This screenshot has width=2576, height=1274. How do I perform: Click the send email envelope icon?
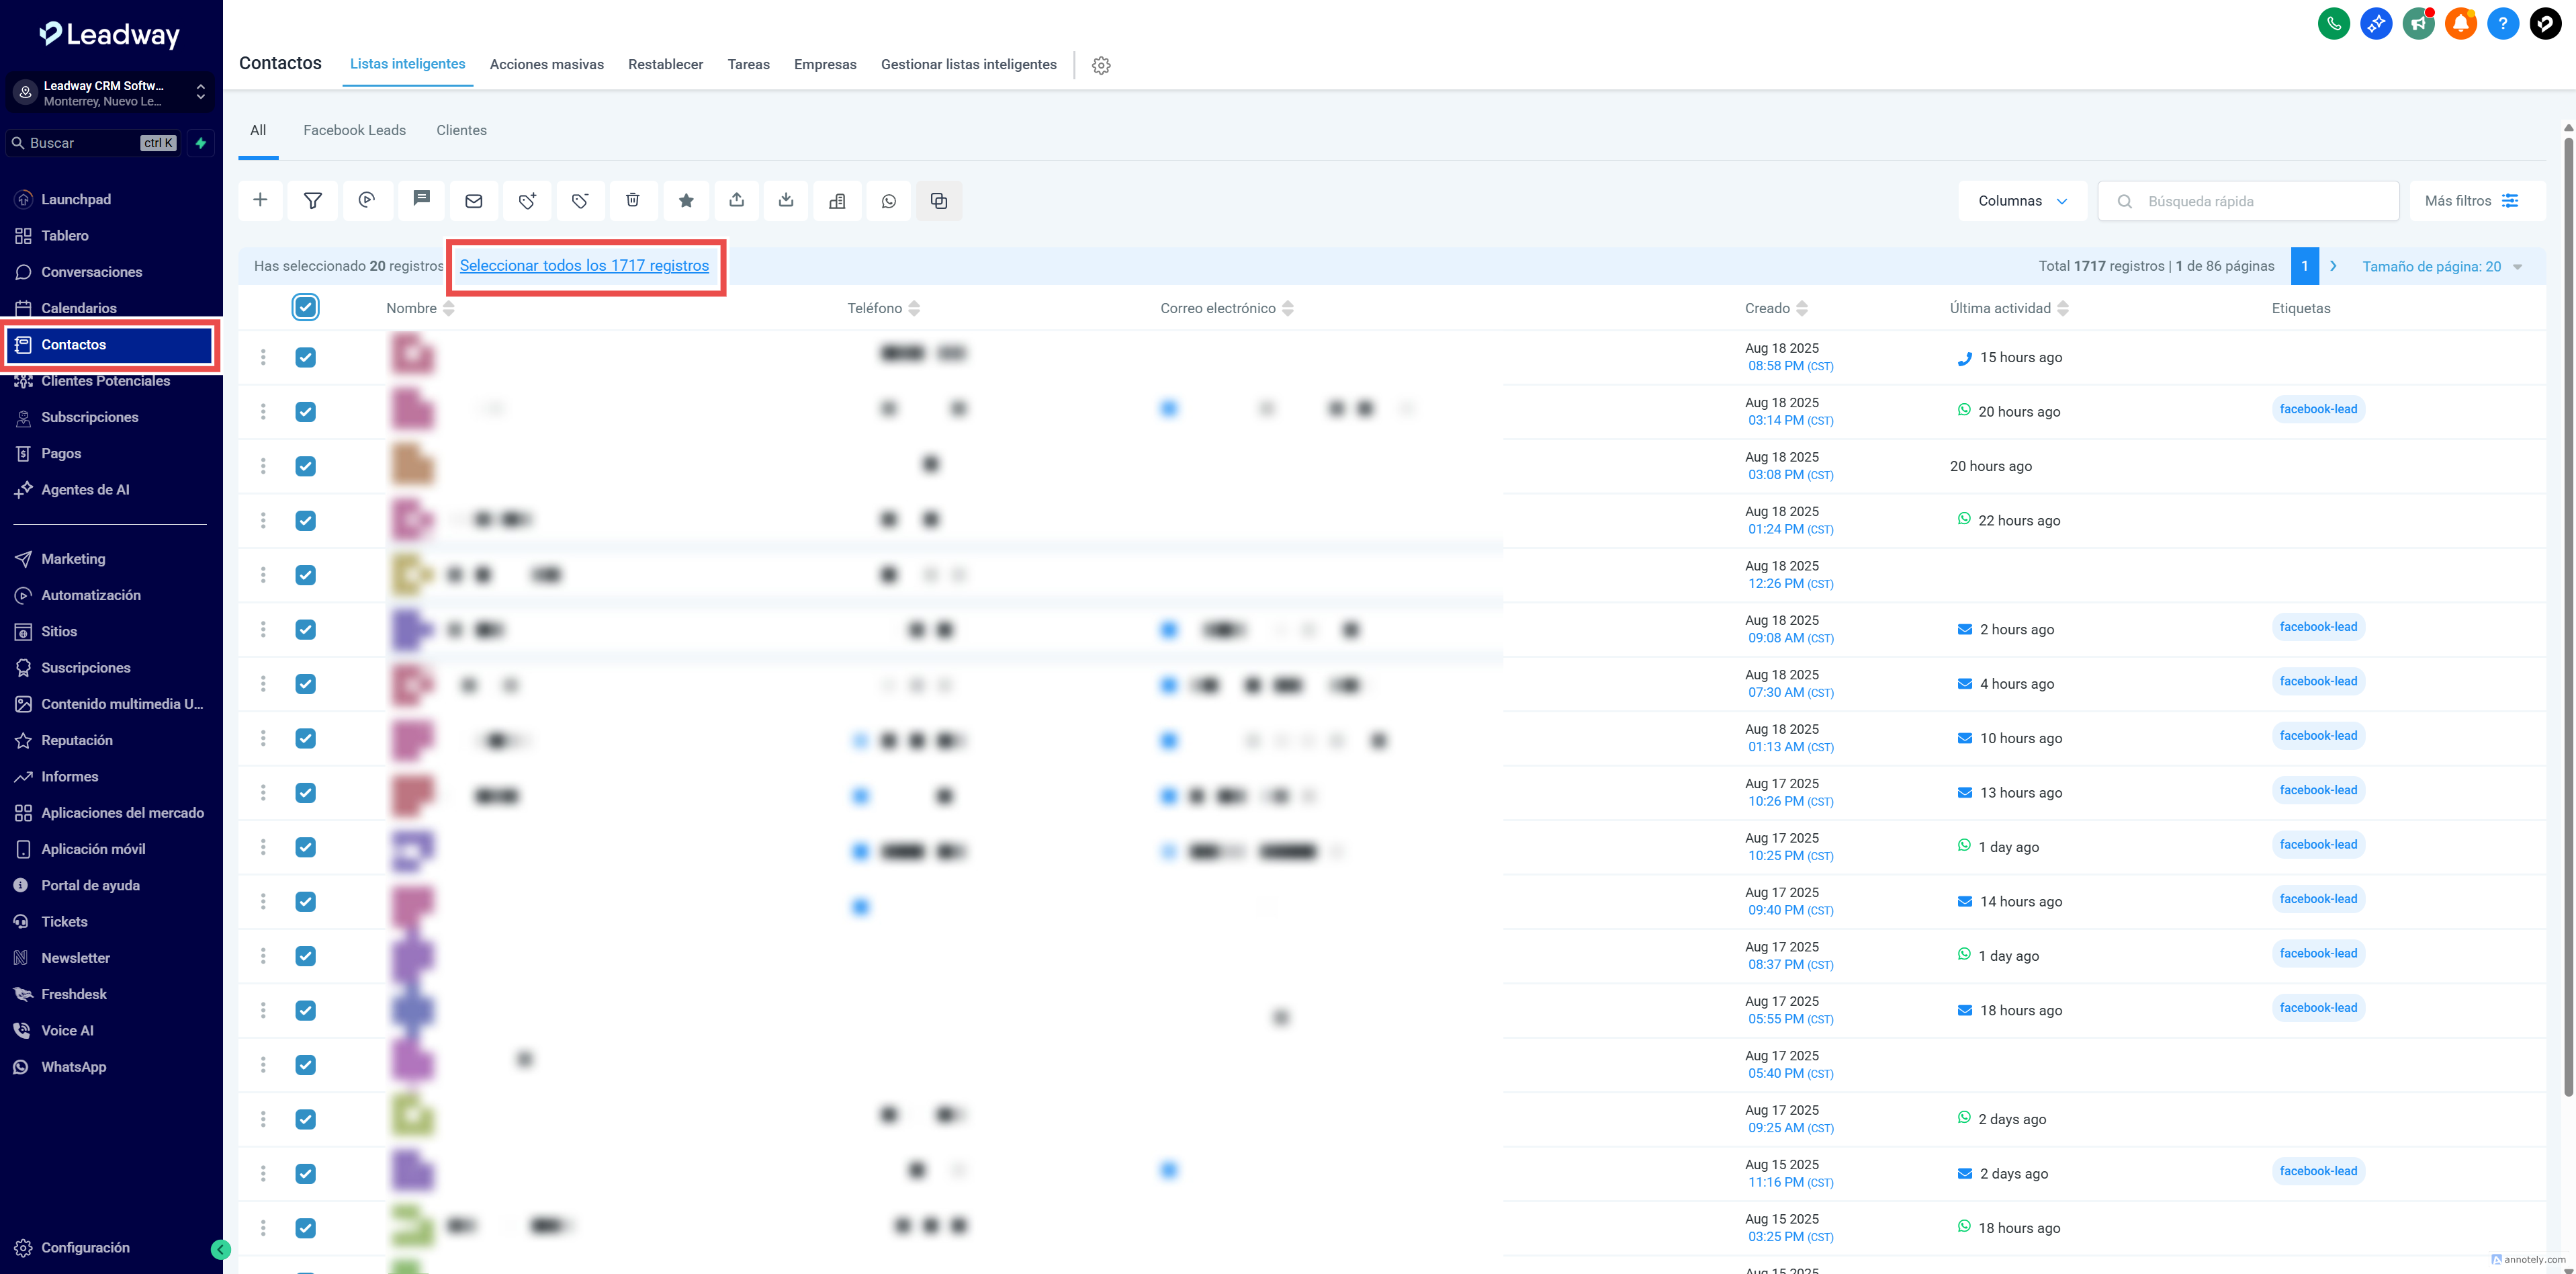[x=474, y=200]
